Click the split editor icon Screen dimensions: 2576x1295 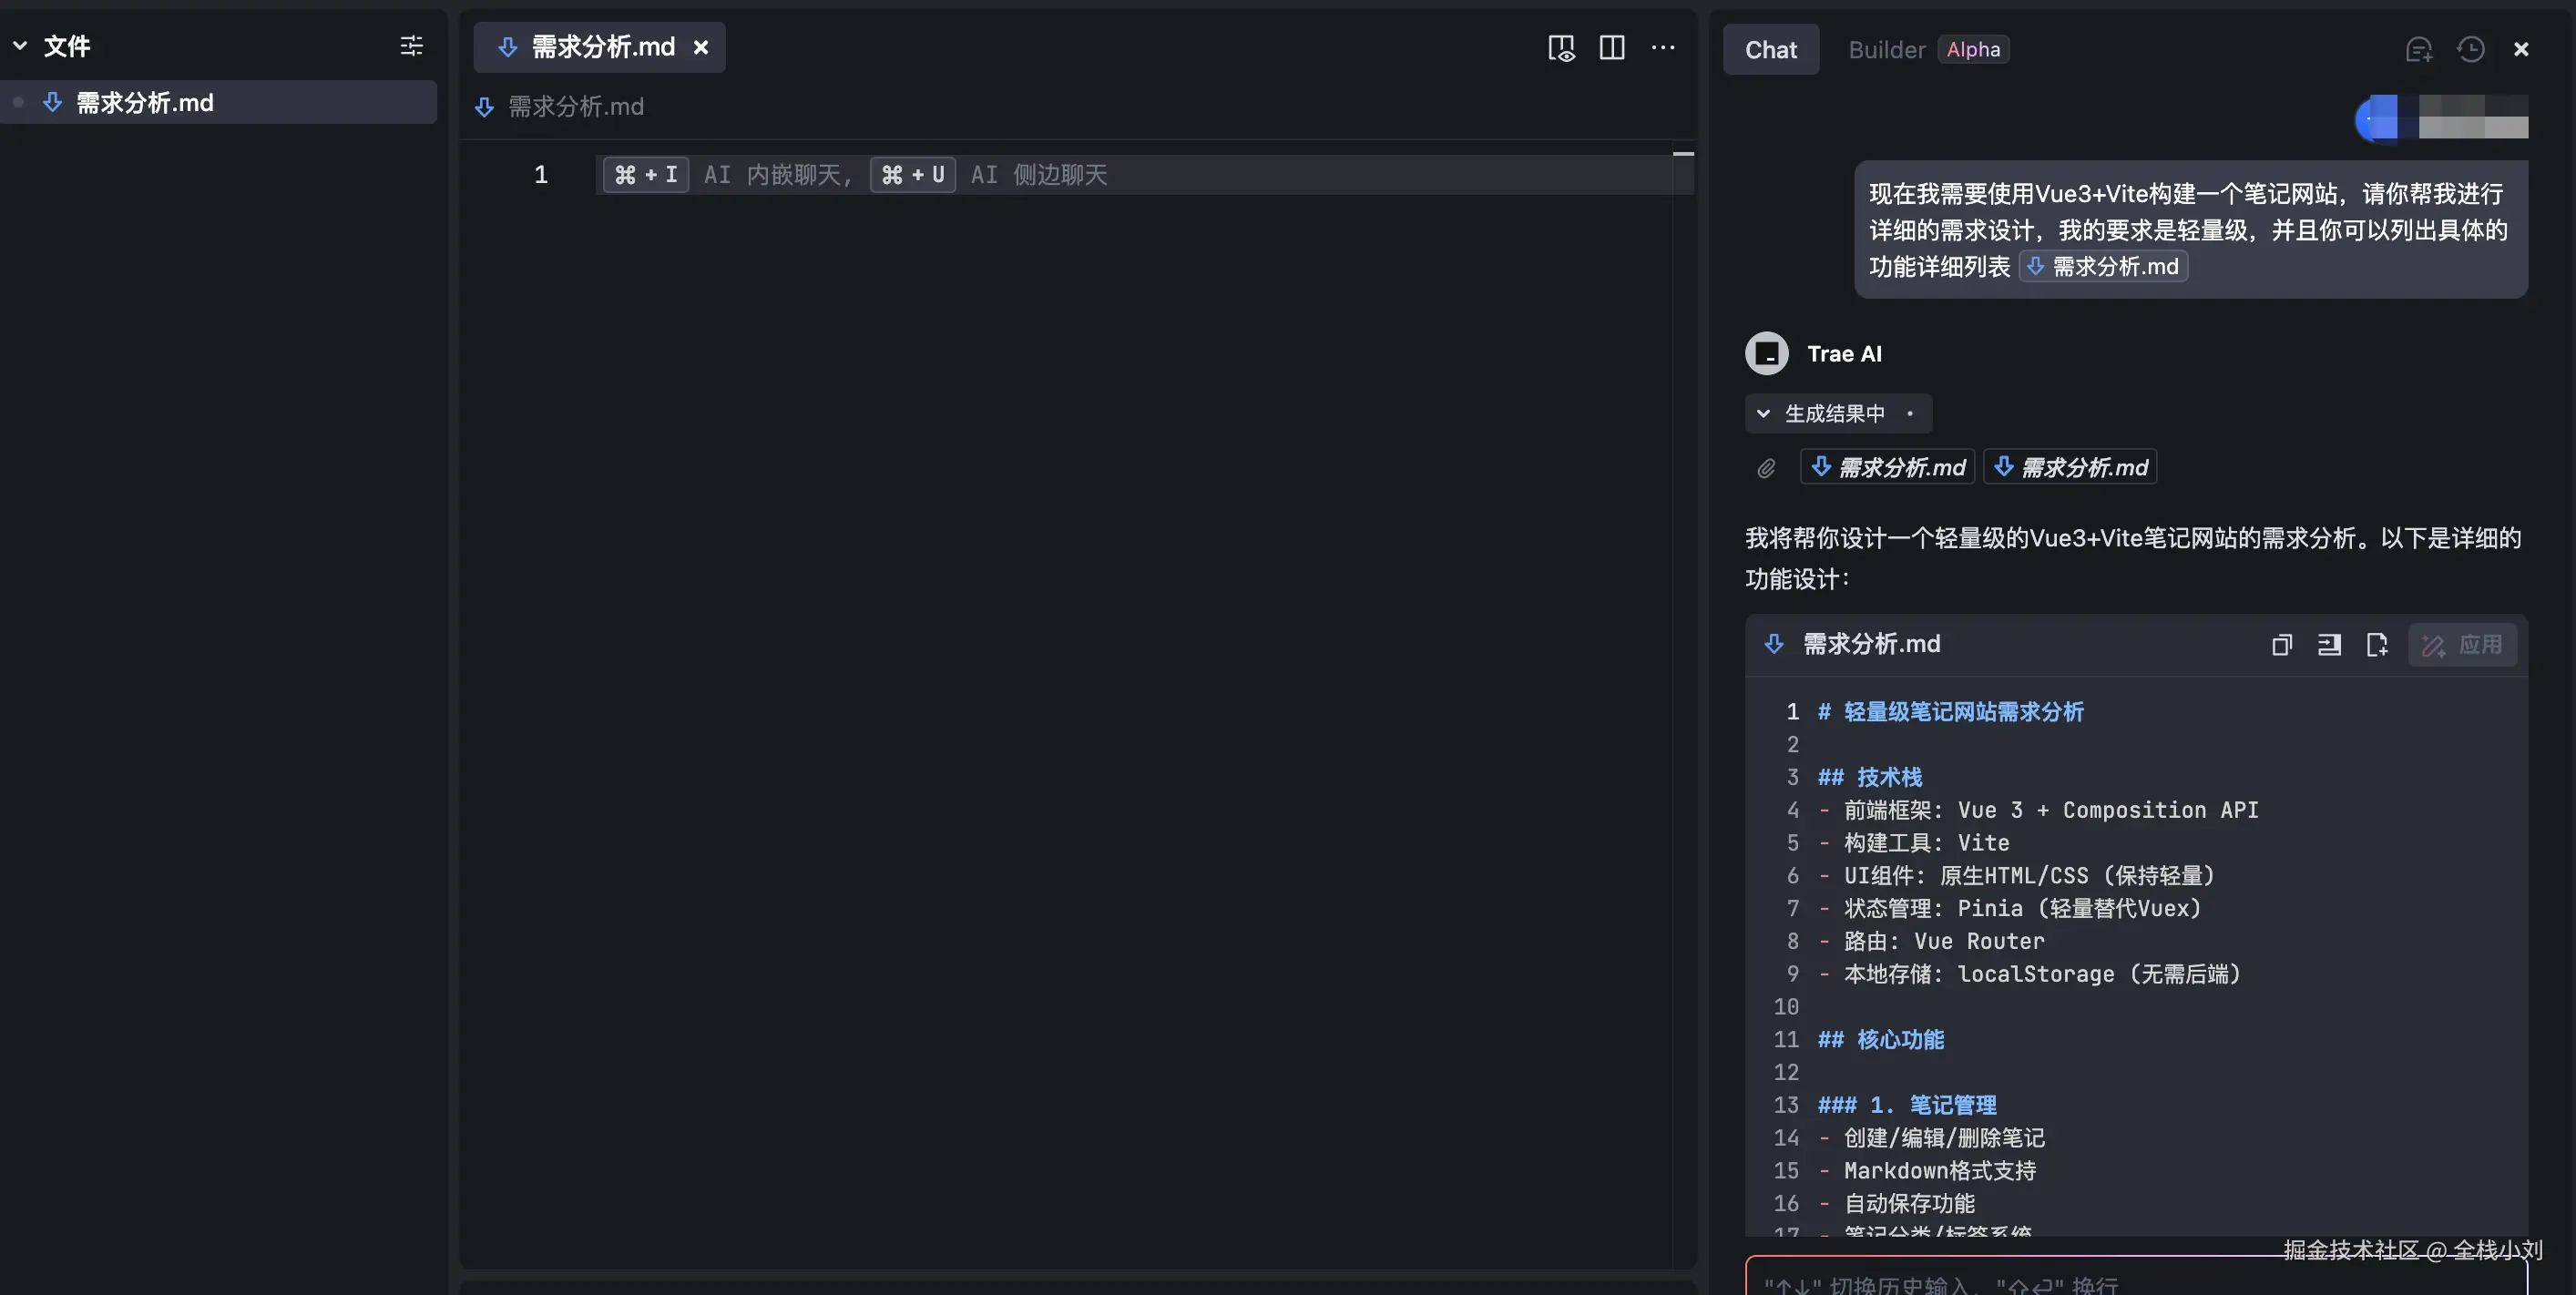click(1612, 48)
